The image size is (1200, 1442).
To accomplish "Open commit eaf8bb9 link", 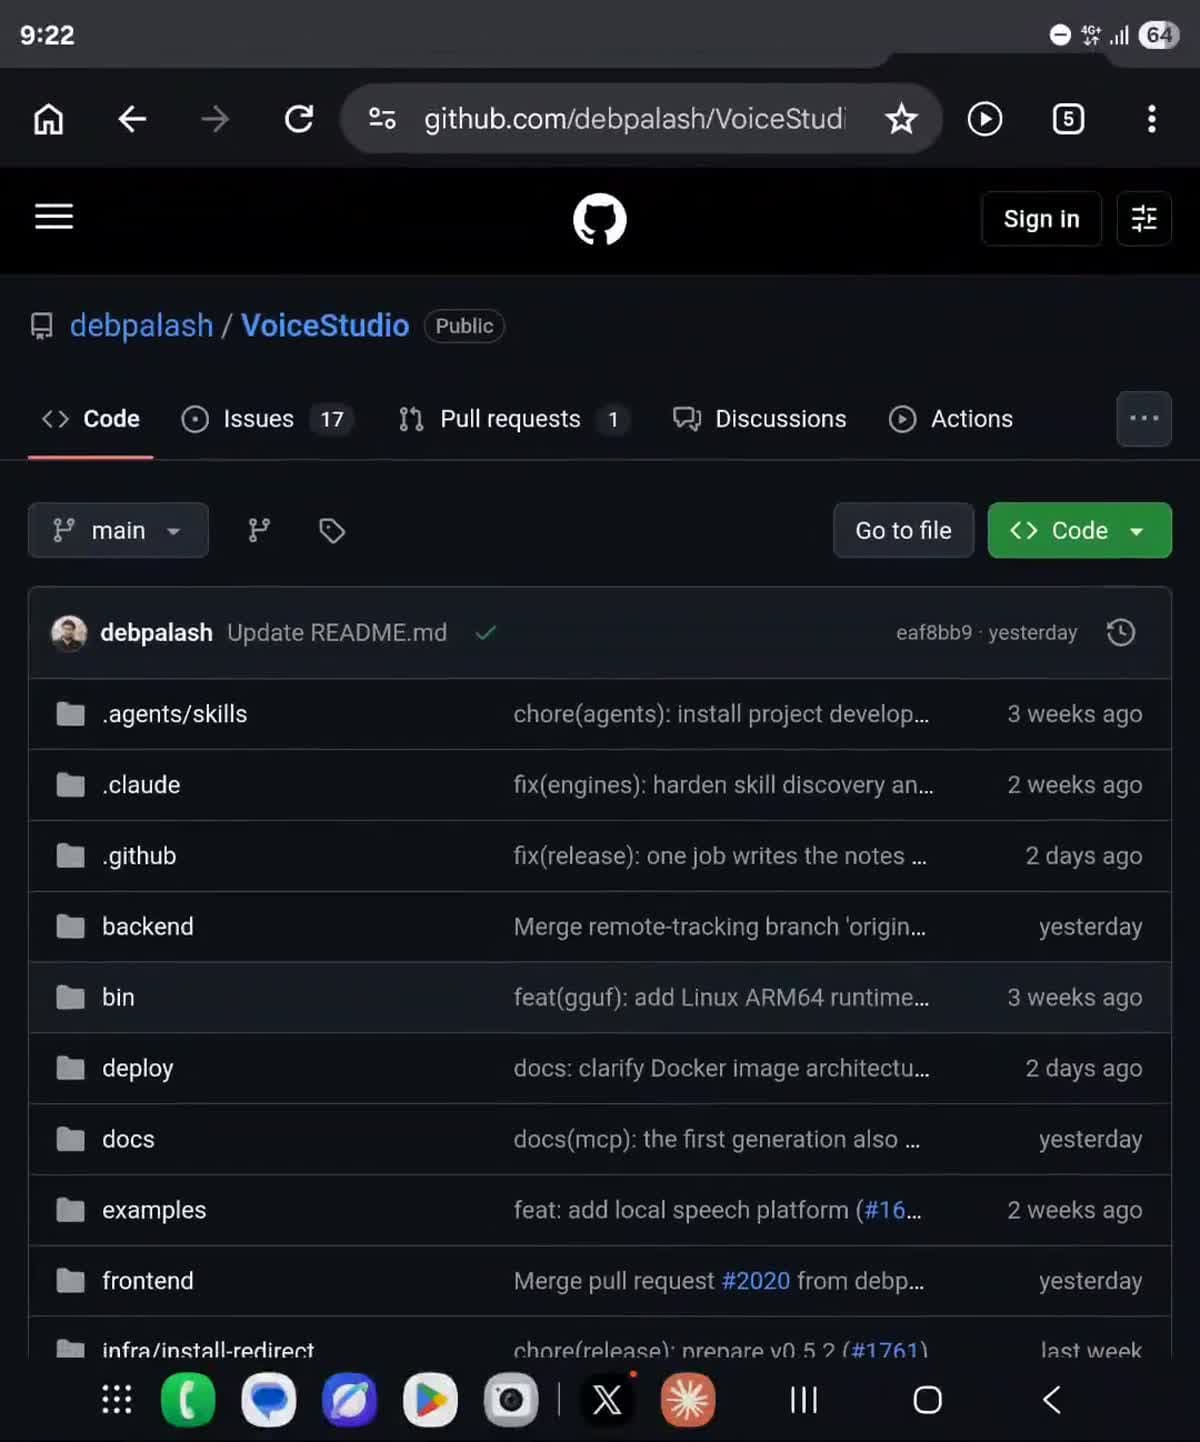I will coord(934,633).
